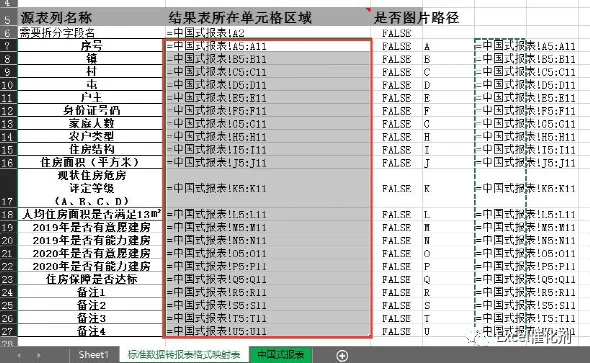Select cell 身份证号码
The image size is (590, 363).
pyautogui.click(x=90, y=111)
